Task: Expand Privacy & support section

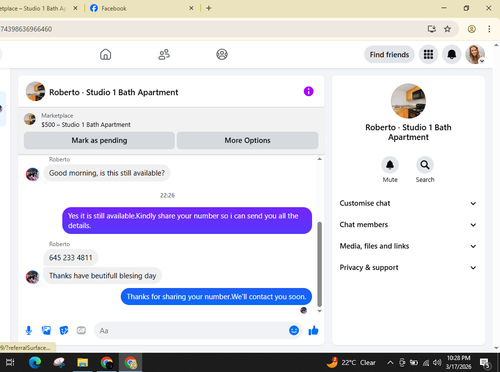Action: point(408,267)
